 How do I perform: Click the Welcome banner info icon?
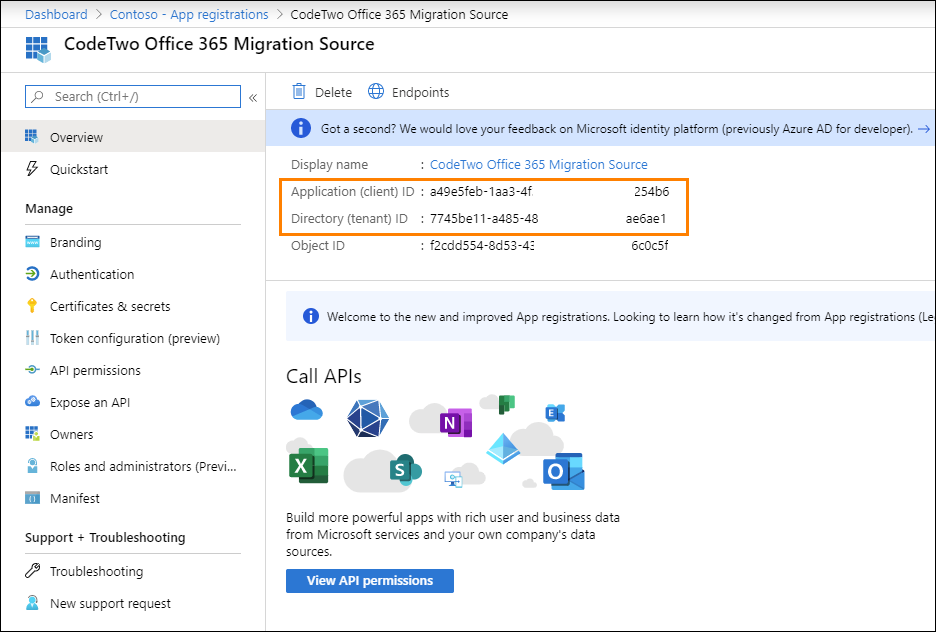310,316
